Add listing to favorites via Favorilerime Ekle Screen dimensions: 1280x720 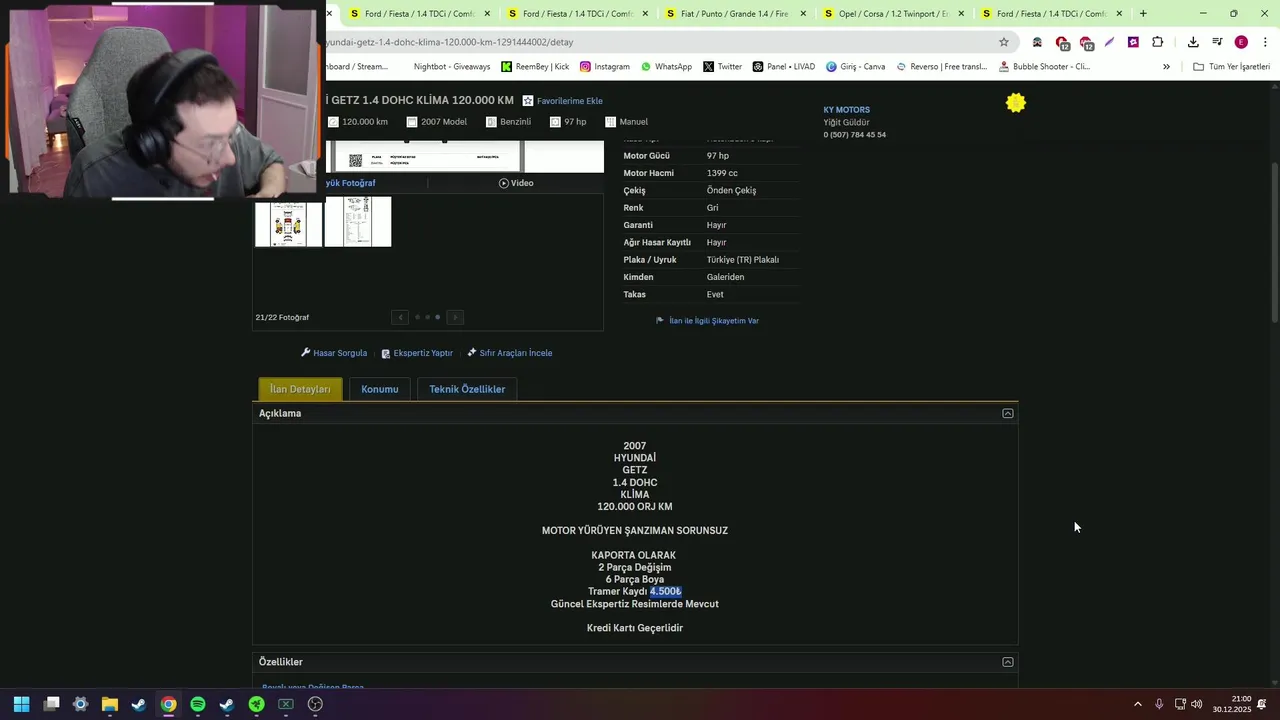click(562, 101)
